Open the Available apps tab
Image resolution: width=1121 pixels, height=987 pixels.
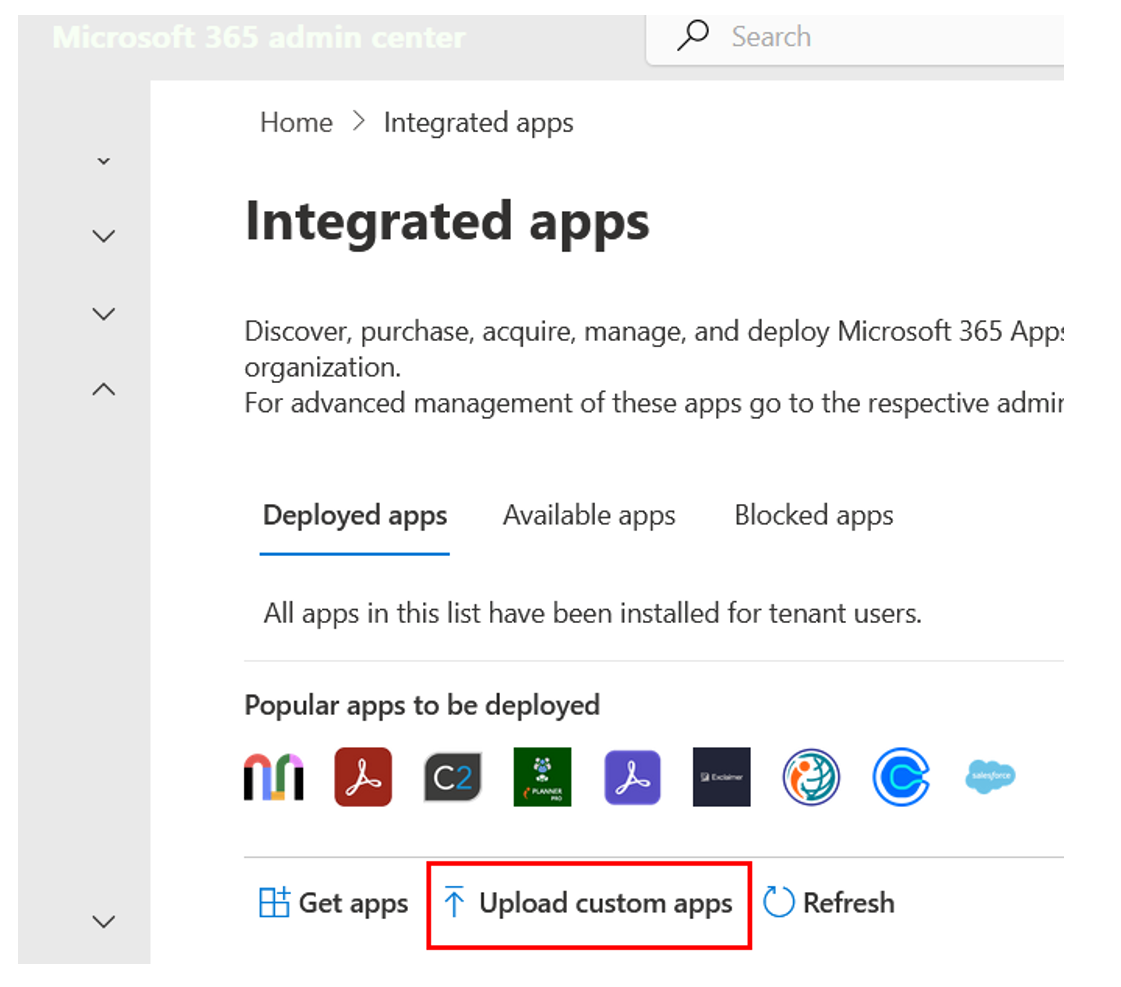(589, 516)
